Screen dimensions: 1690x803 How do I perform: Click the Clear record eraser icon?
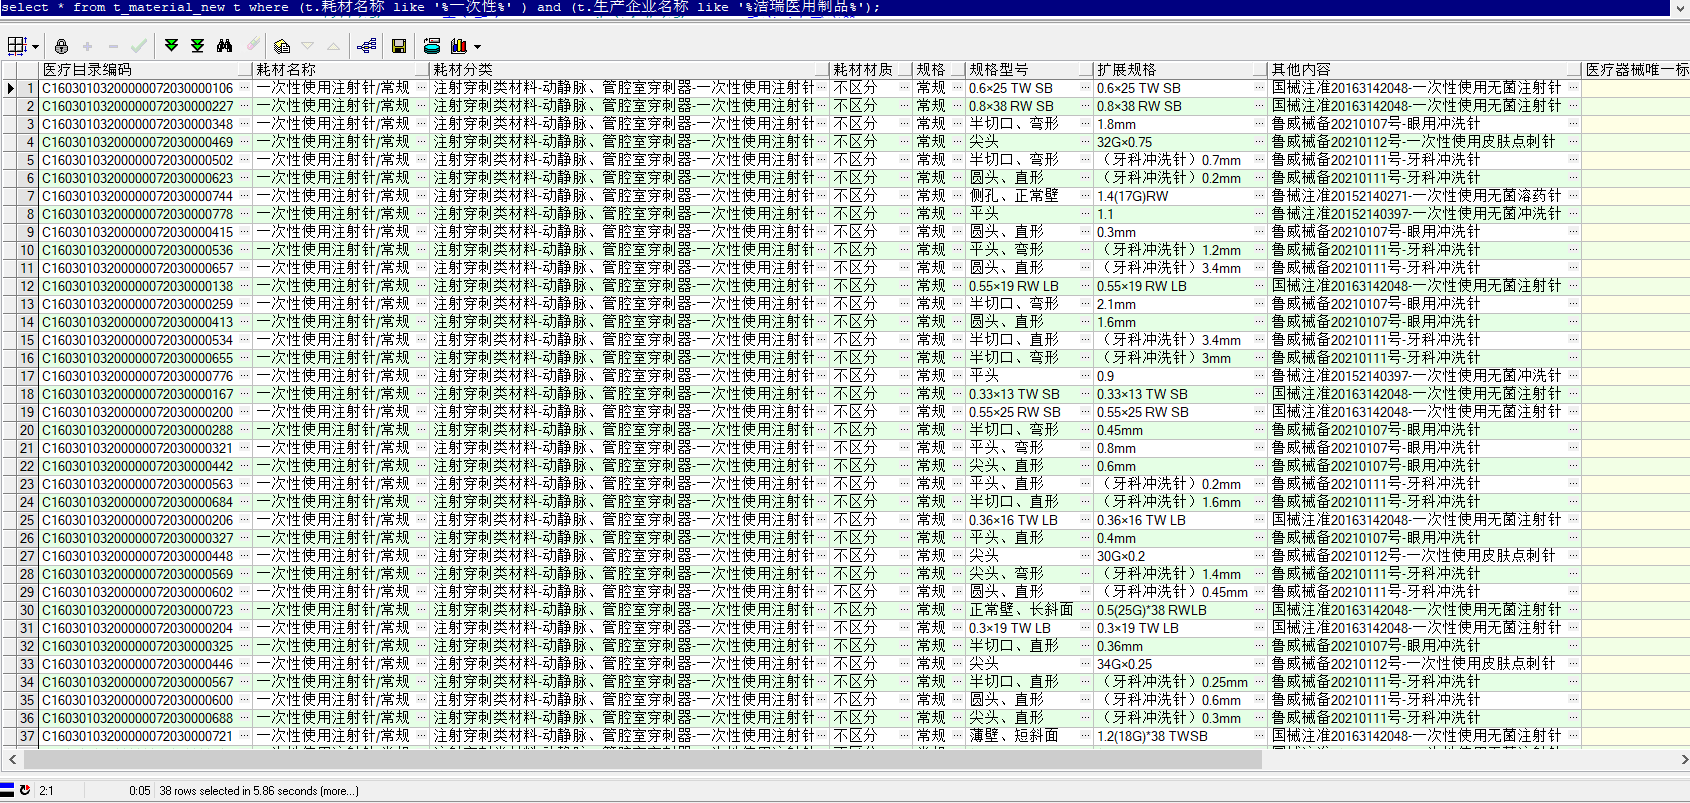(x=252, y=46)
